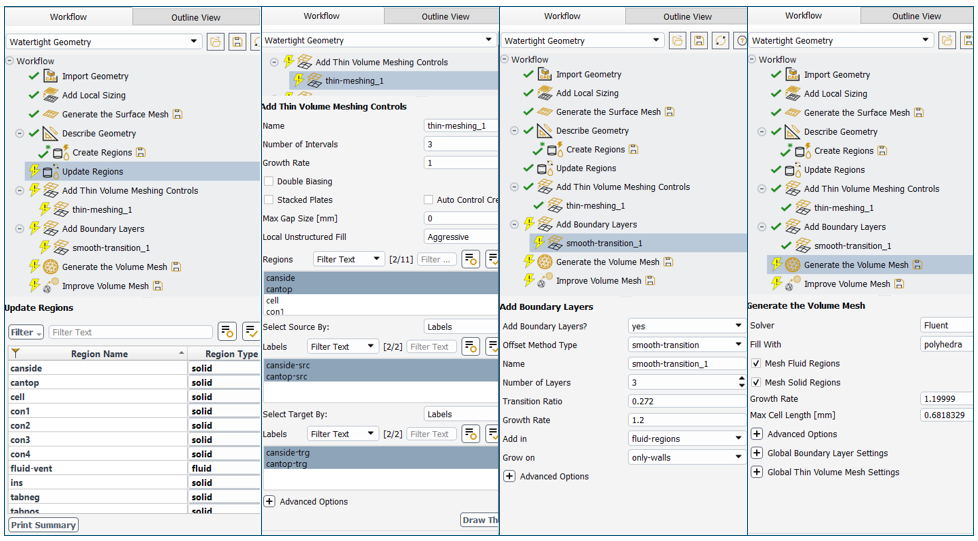The image size is (978, 541).
Task: Click the open folder icon in the Update Regions panel
Action: click(x=216, y=42)
